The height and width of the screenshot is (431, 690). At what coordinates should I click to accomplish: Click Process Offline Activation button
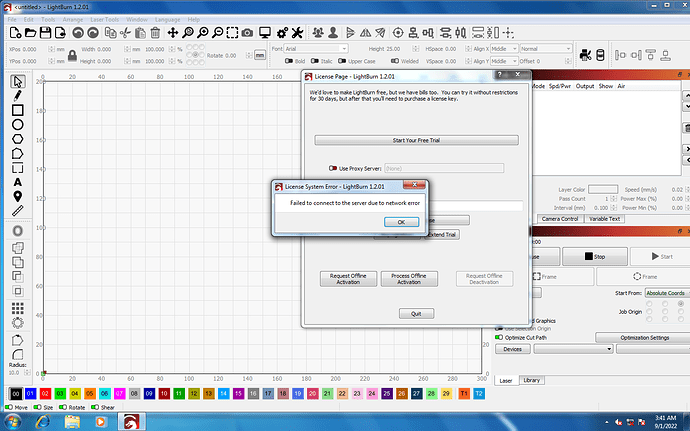409,279
